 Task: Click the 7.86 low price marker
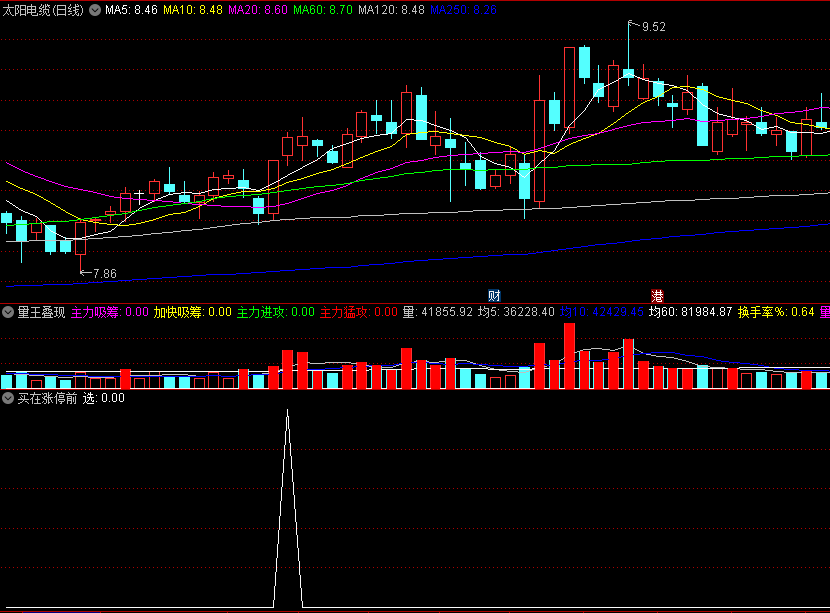(x=104, y=274)
